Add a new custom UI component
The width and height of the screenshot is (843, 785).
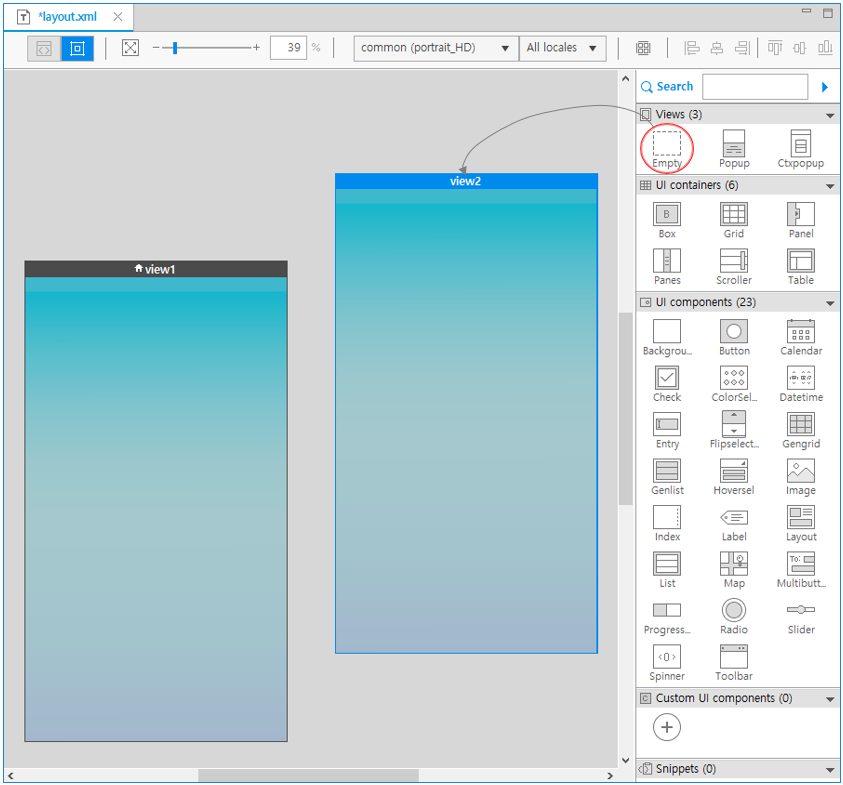pos(667,727)
